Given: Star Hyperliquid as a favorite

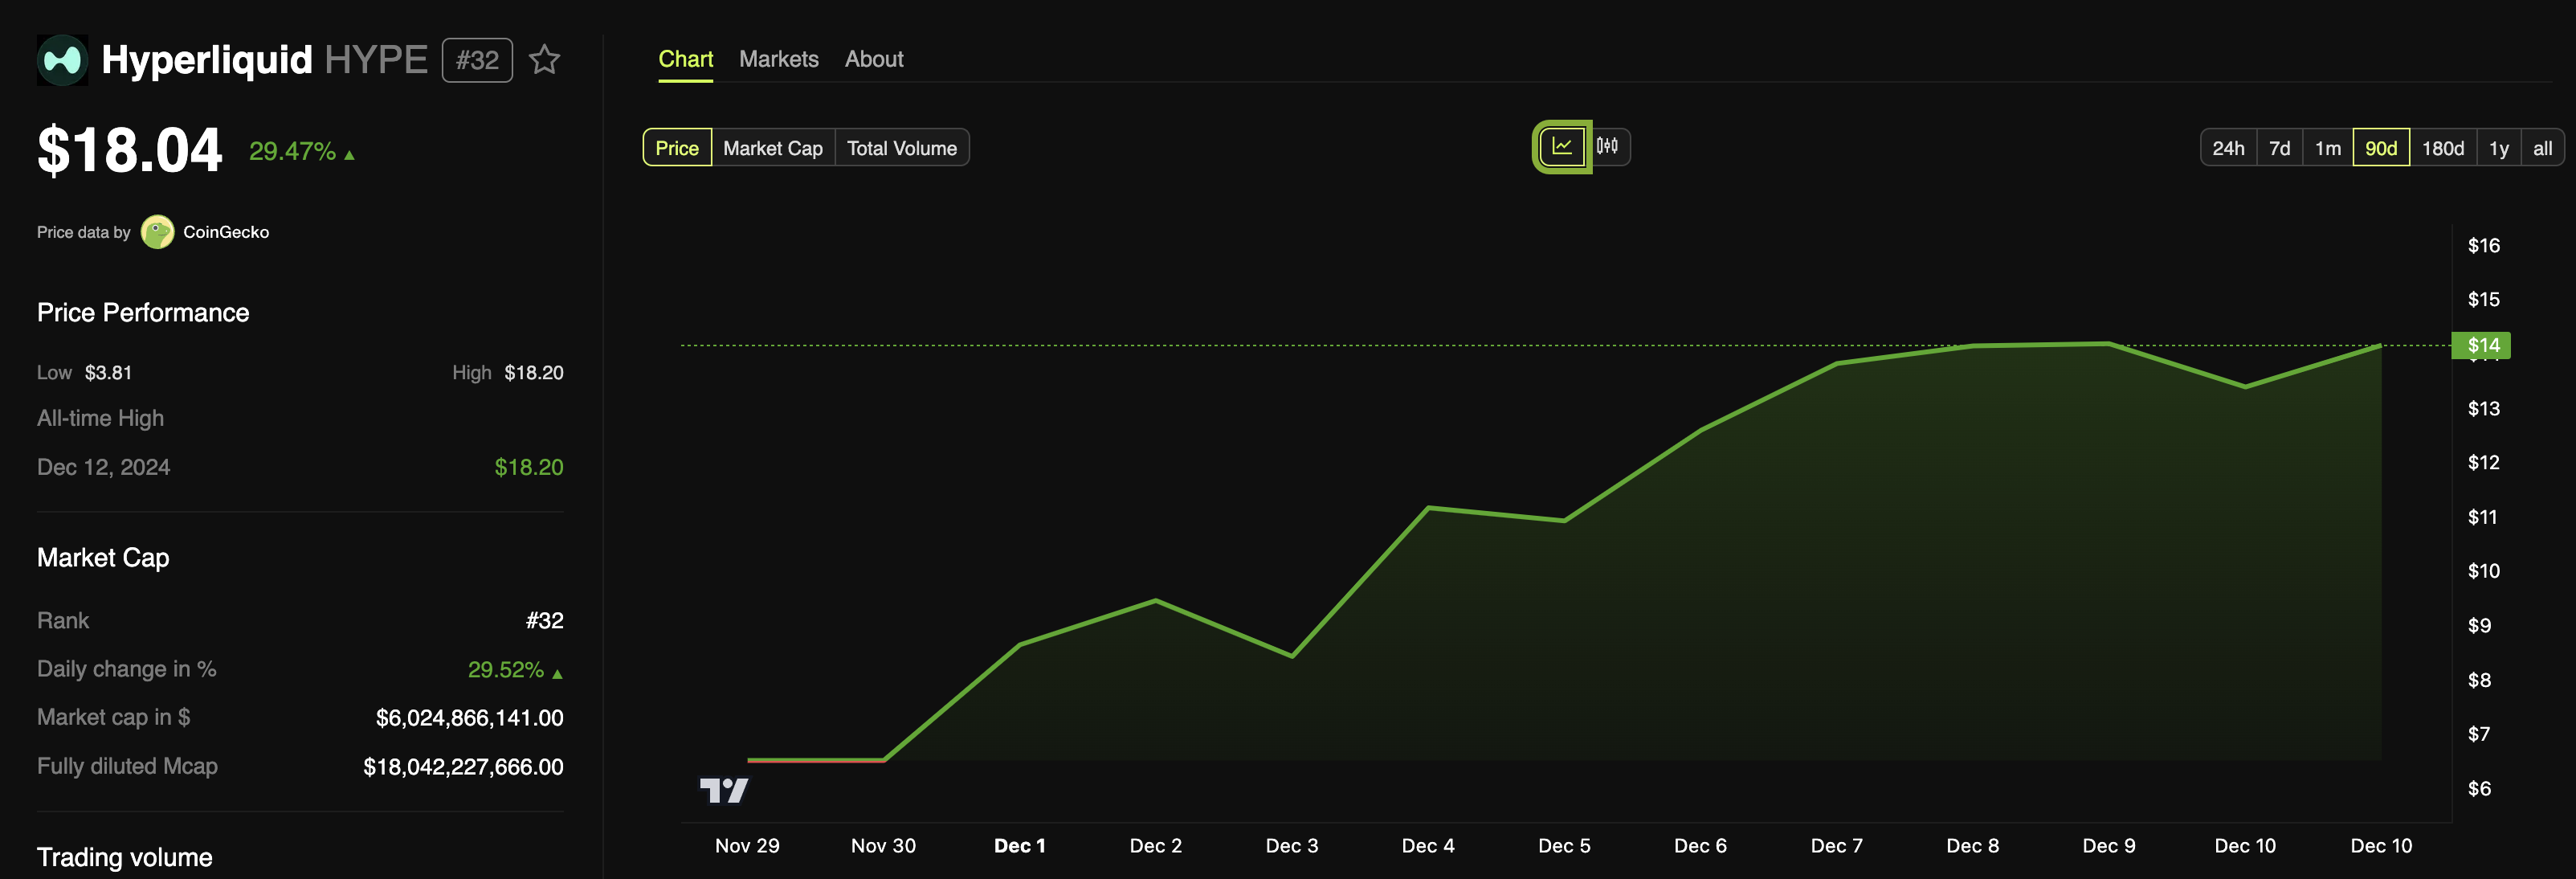Looking at the screenshot, I should coord(544,60).
